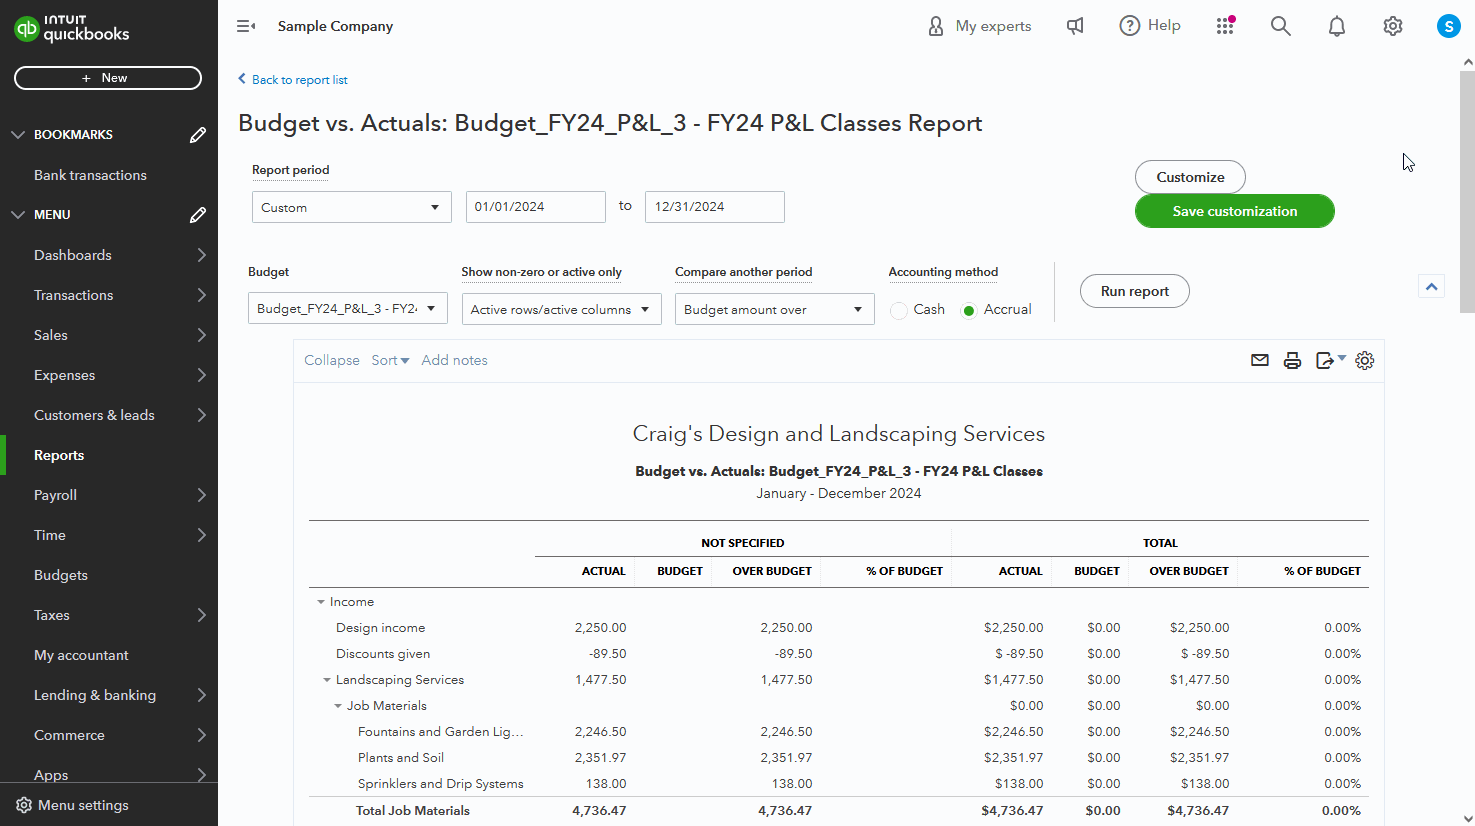Open the email report icon
The image size is (1475, 826).
[x=1259, y=360]
